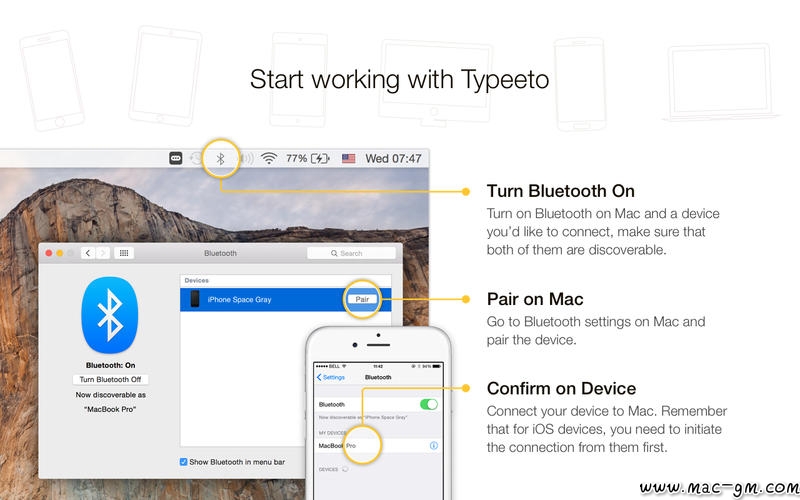
Task: Tap the info icon beside MacBook Pro
Action: pyautogui.click(x=434, y=445)
